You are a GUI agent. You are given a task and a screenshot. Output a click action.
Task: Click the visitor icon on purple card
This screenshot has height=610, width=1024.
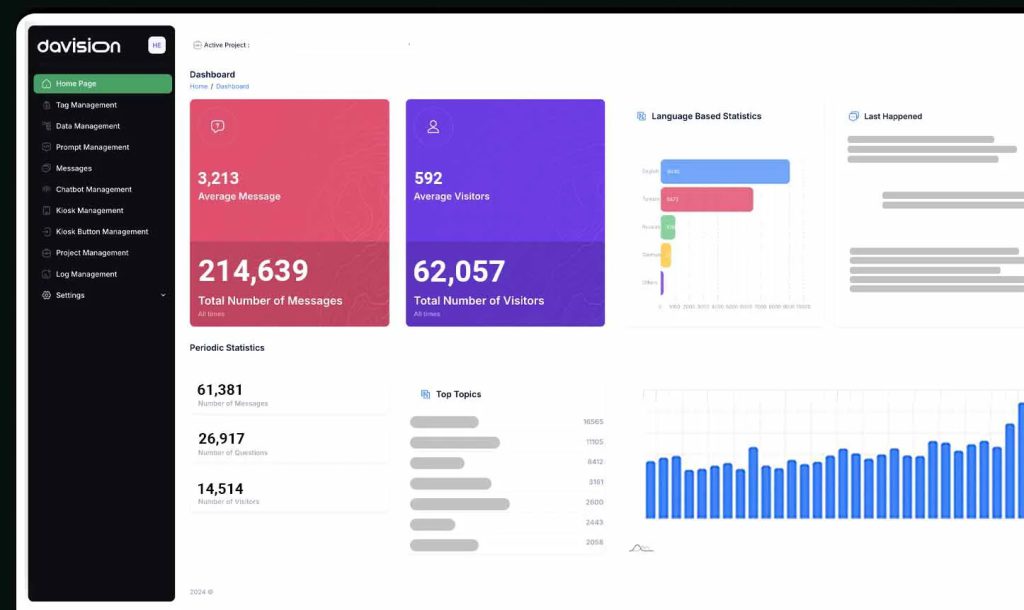(x=433, y=126)
